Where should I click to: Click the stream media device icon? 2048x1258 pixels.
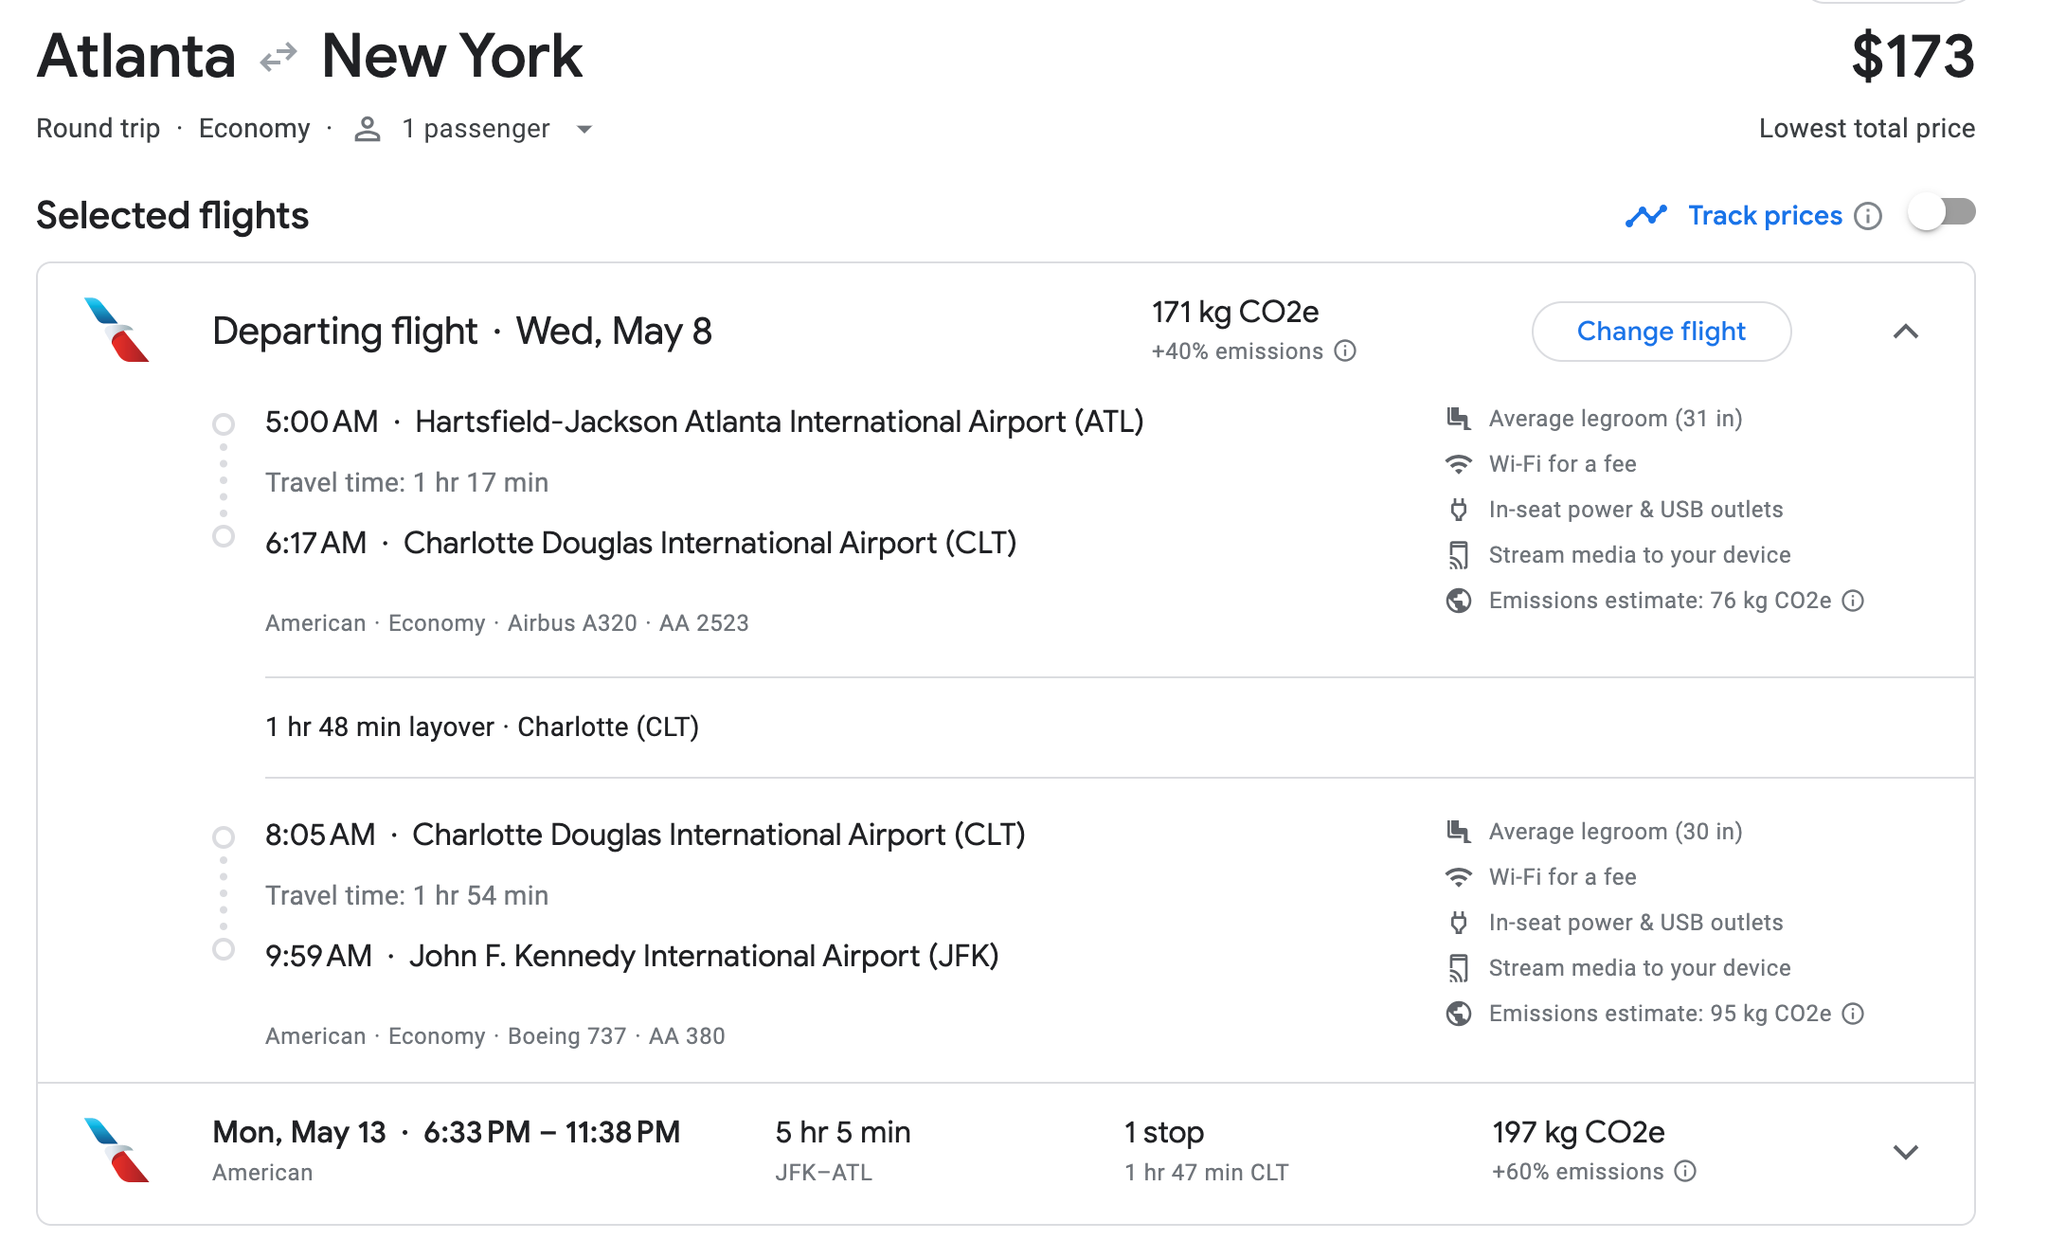(x=1458, y=555)
